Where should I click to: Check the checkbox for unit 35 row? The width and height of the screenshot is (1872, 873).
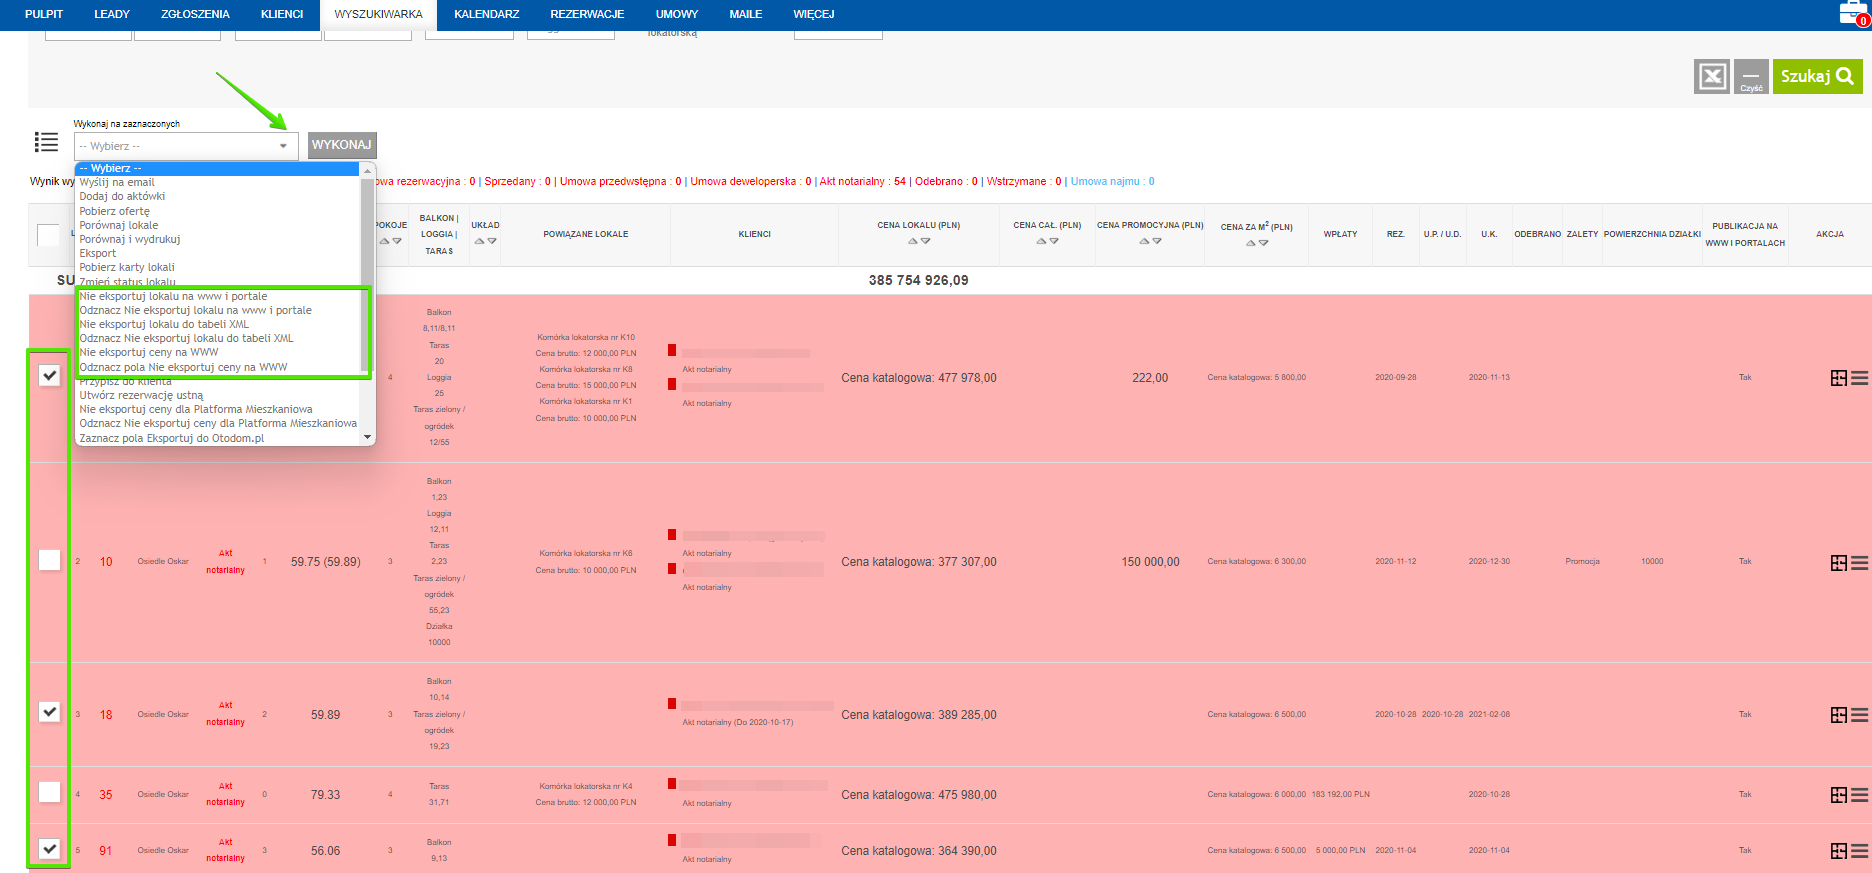(49, 792)
